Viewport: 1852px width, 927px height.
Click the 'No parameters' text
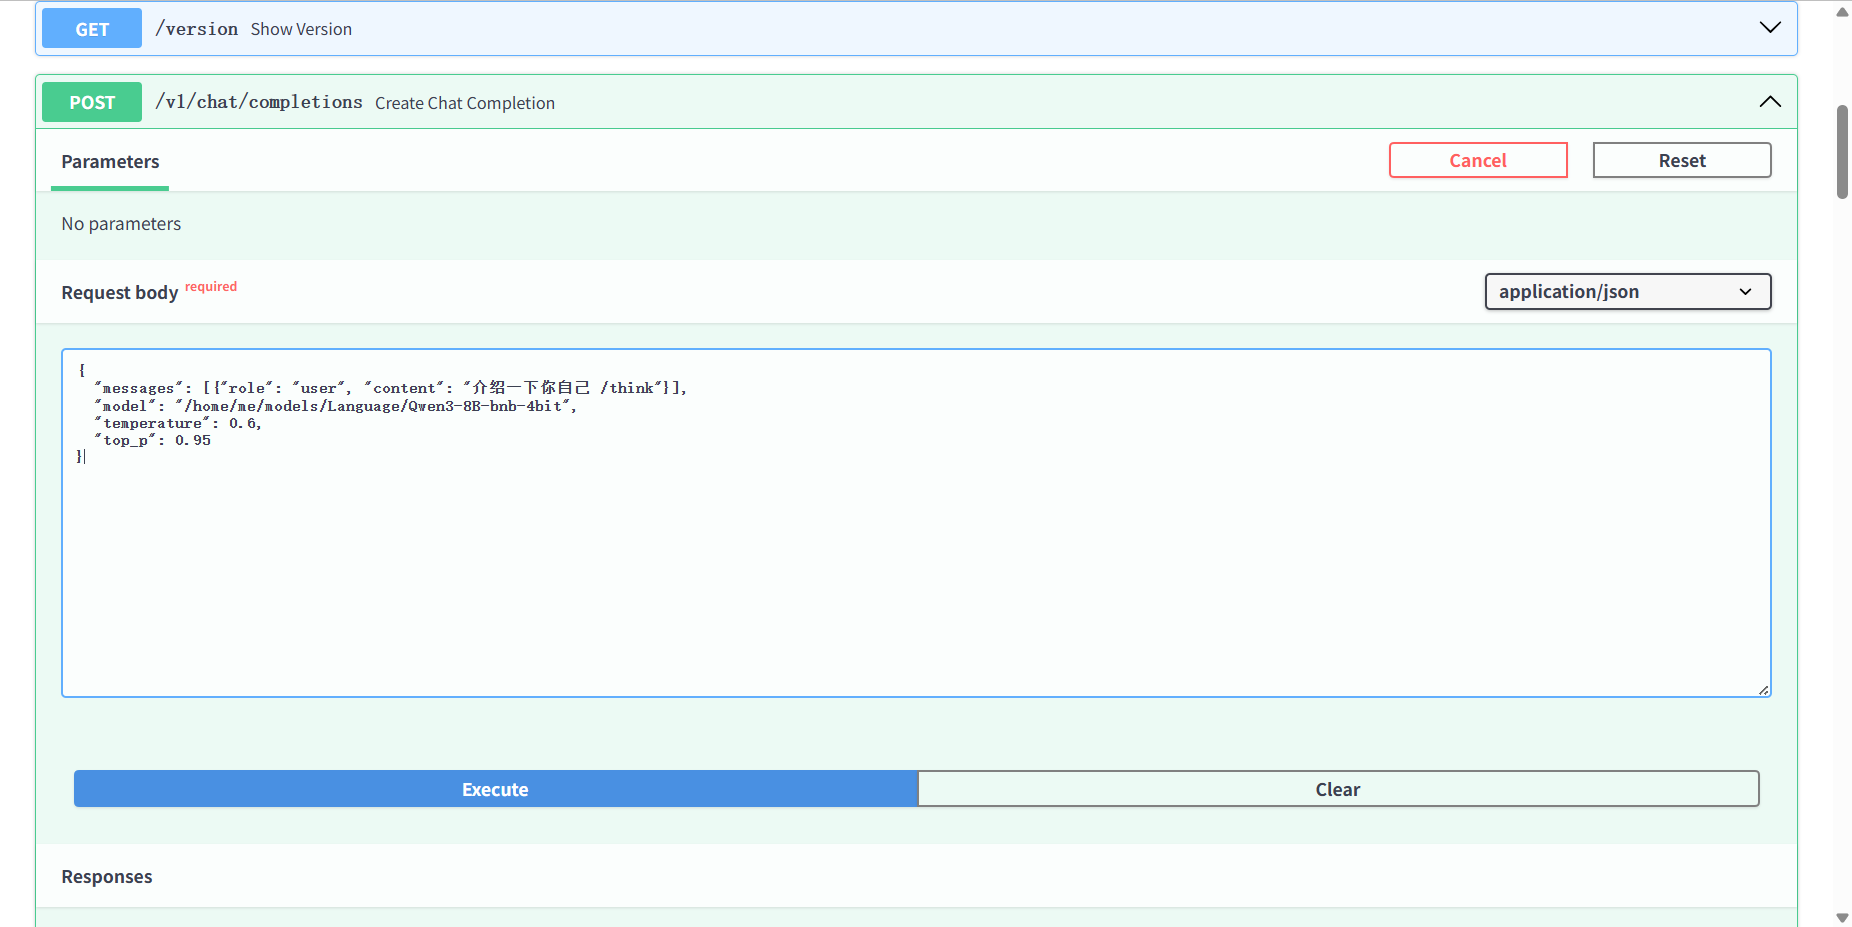(121, 224)
